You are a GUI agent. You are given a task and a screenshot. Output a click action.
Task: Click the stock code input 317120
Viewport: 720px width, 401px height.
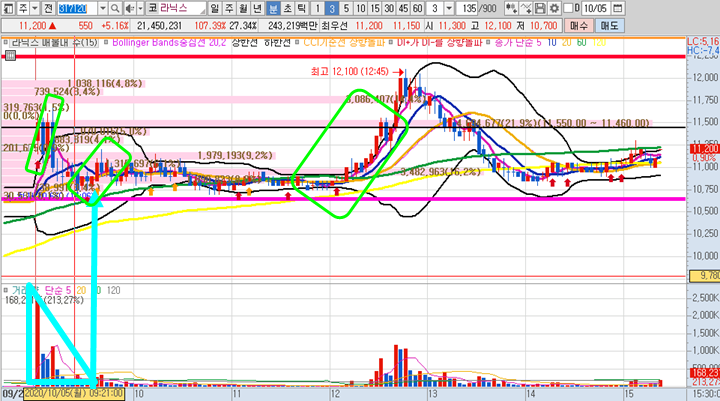pos(77,8)
